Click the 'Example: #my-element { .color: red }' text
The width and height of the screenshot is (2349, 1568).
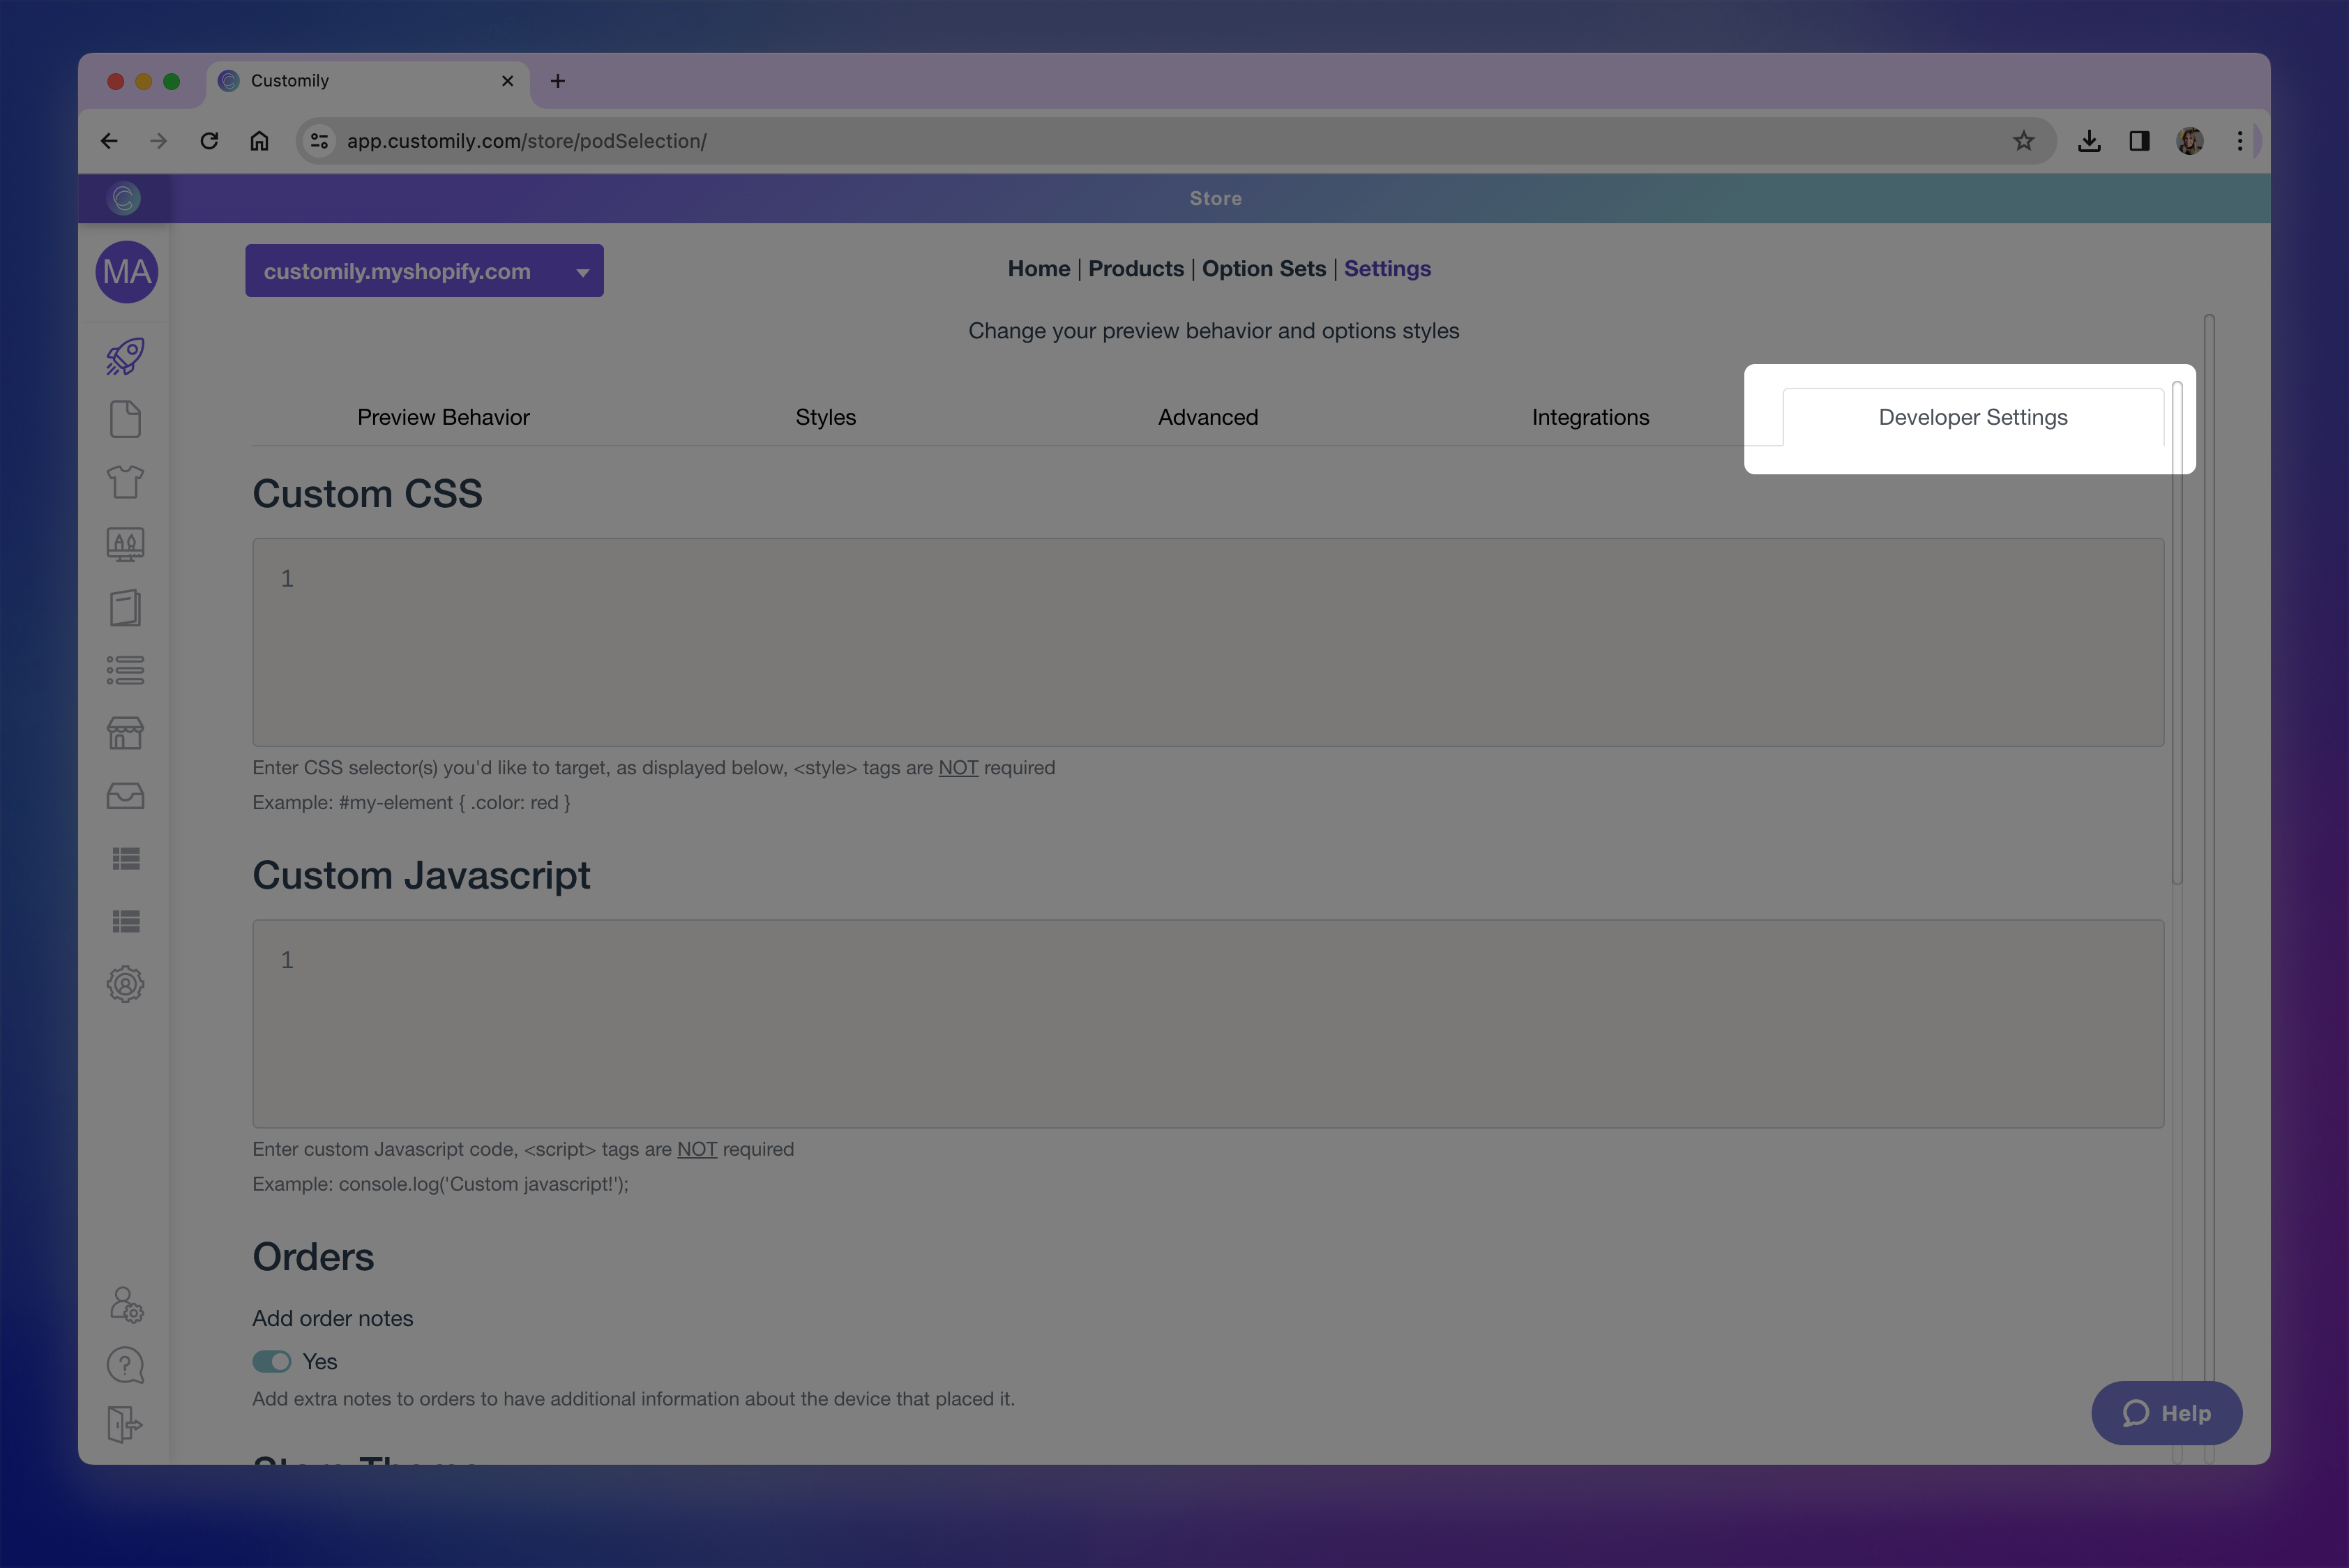411,803
